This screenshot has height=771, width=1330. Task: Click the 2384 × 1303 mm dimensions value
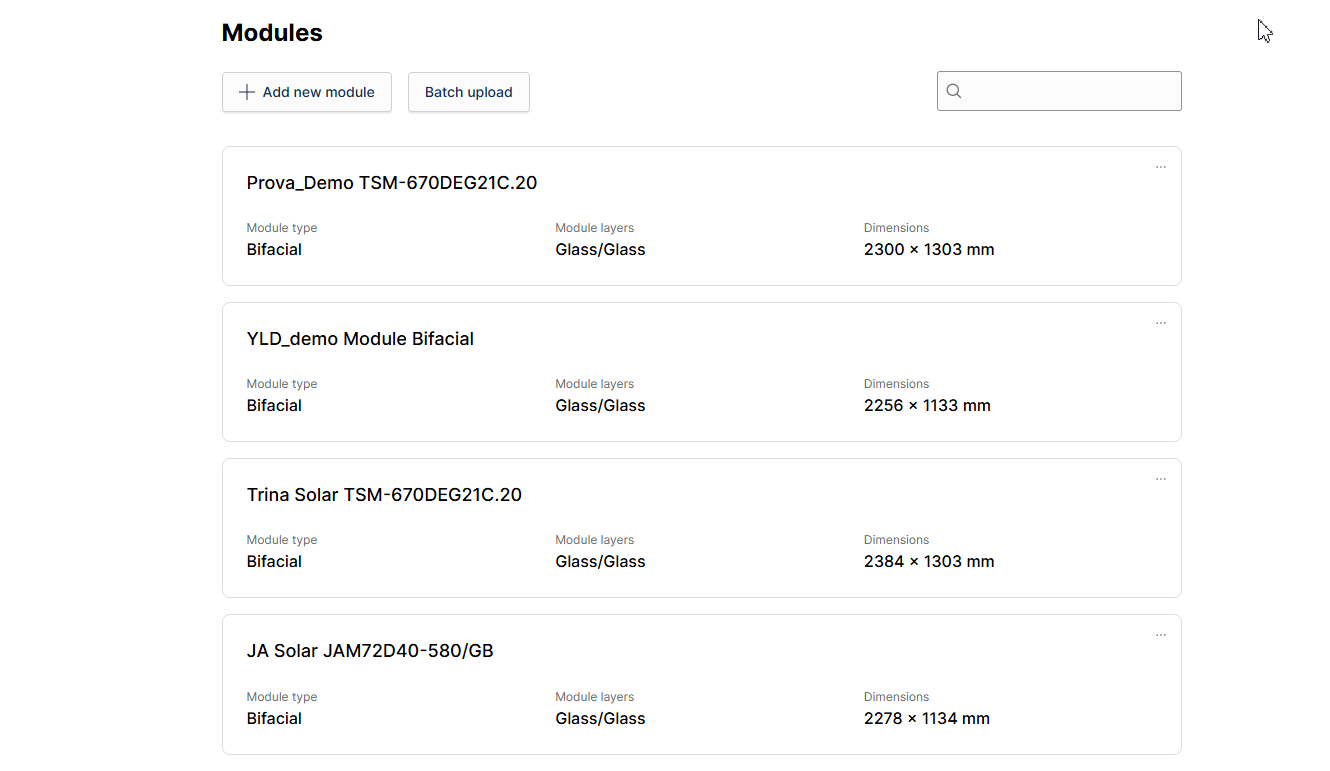click(929, 562)
